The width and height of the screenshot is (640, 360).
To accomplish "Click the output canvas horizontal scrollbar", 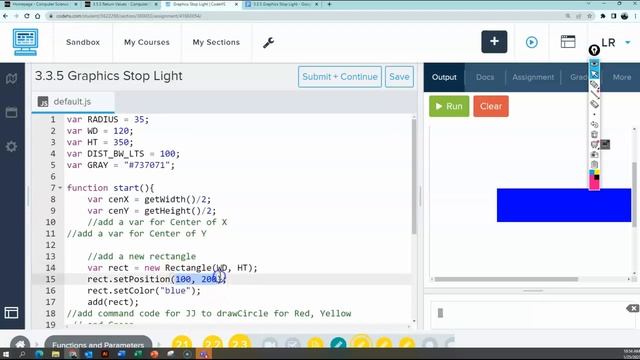I will coord(506,279).
